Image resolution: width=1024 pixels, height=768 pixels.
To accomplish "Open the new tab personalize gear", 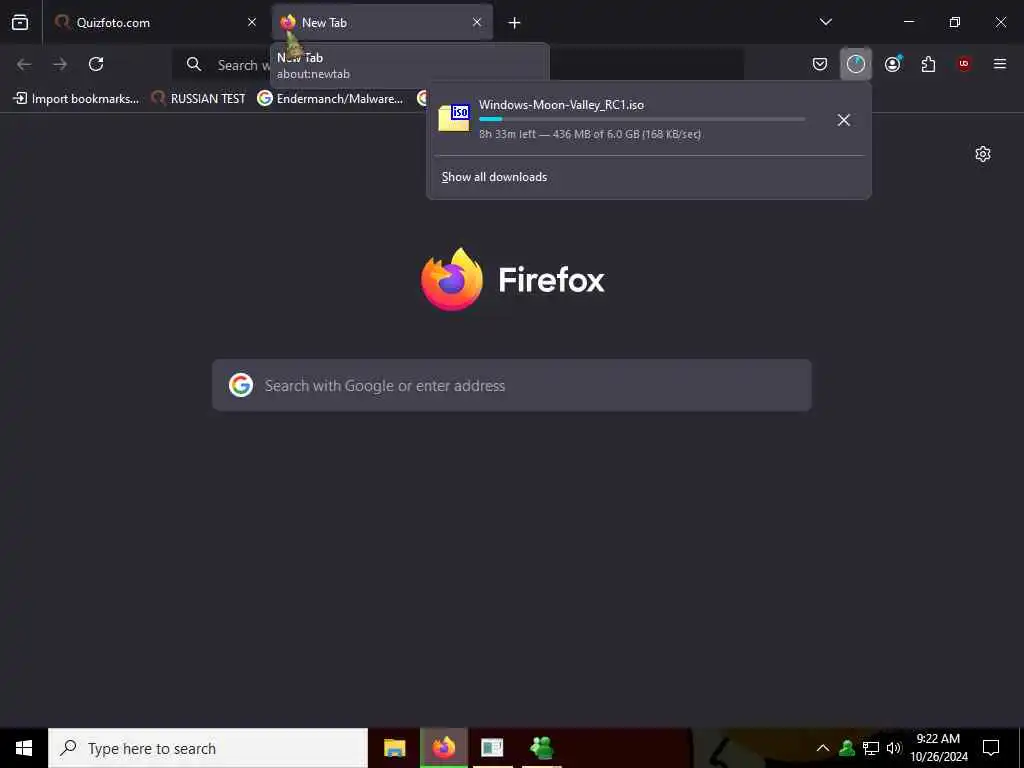I will click(x=982, y=154).
